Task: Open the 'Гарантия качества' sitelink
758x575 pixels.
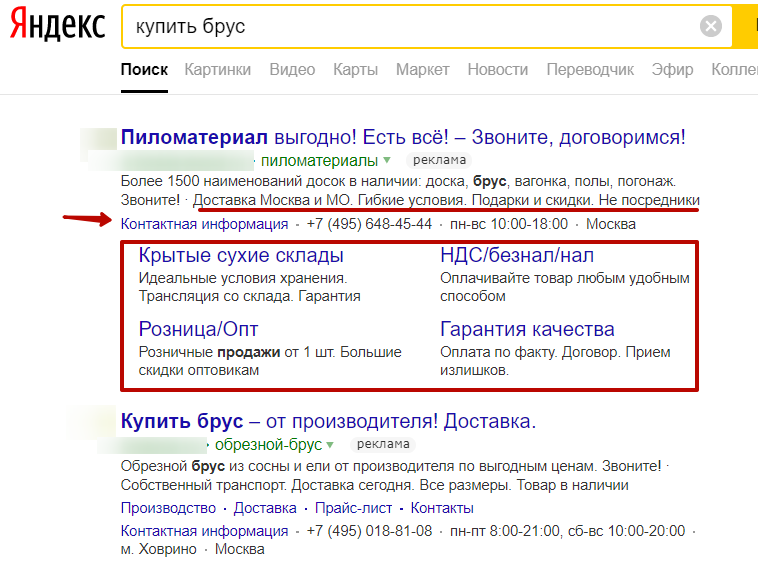Action: pos(527,329)
